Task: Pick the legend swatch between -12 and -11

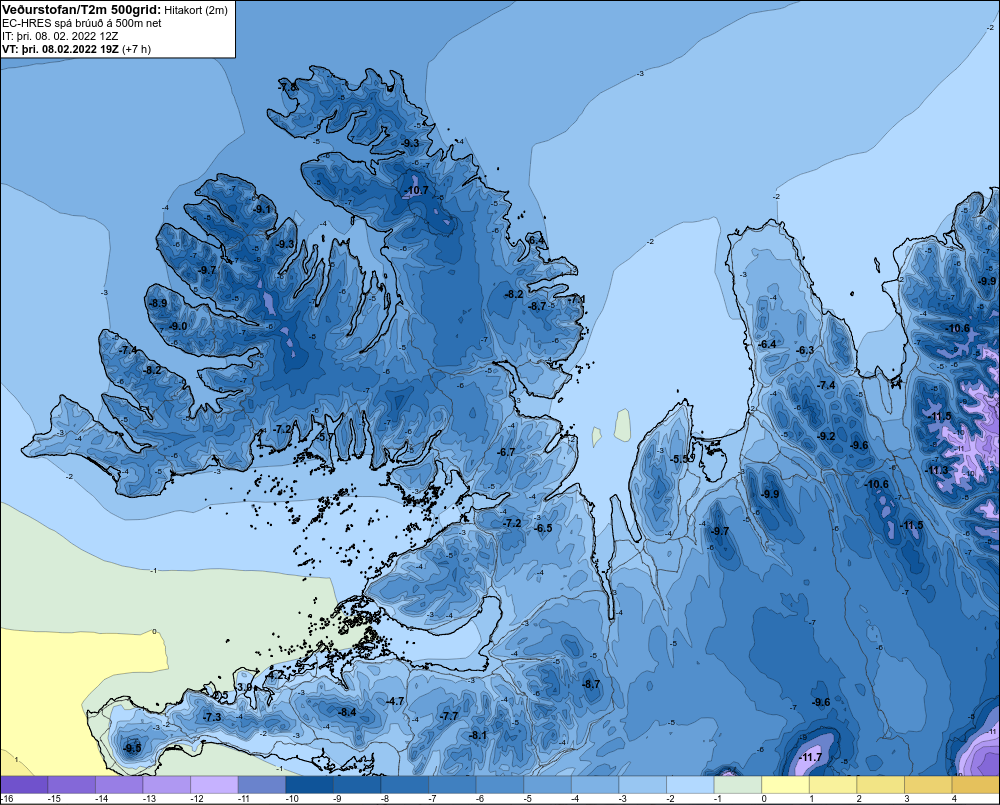Action: point(214,785)
